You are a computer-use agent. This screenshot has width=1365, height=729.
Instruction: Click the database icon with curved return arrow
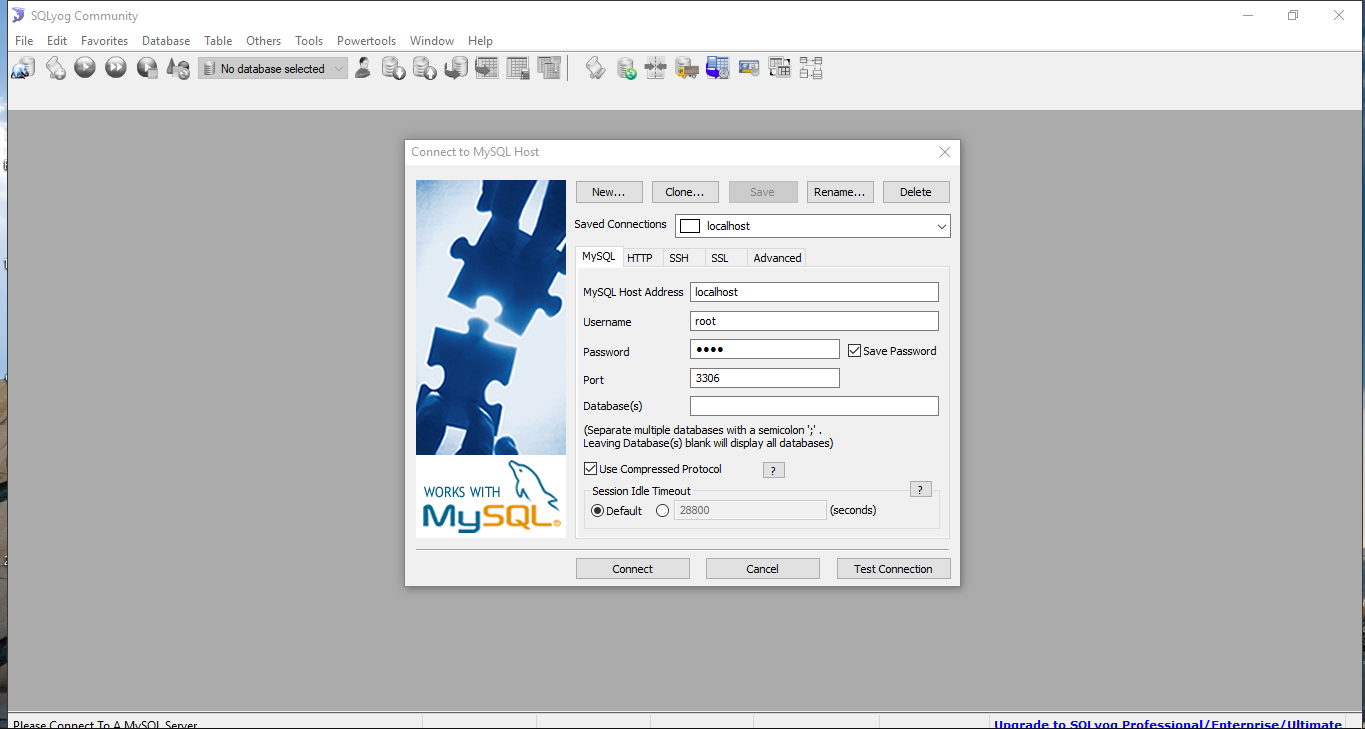coord(456,68)
